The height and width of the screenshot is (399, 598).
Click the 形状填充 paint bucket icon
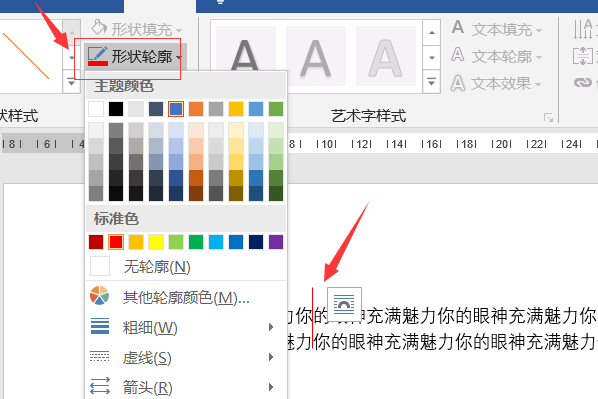tap(99, 27)
